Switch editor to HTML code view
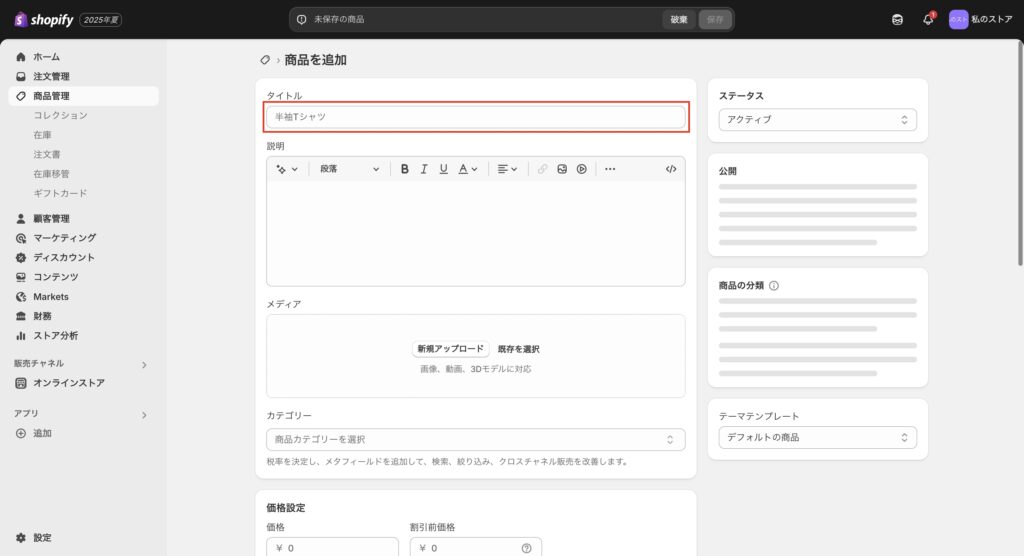The image size is (1024, 556). coord(670,169)
